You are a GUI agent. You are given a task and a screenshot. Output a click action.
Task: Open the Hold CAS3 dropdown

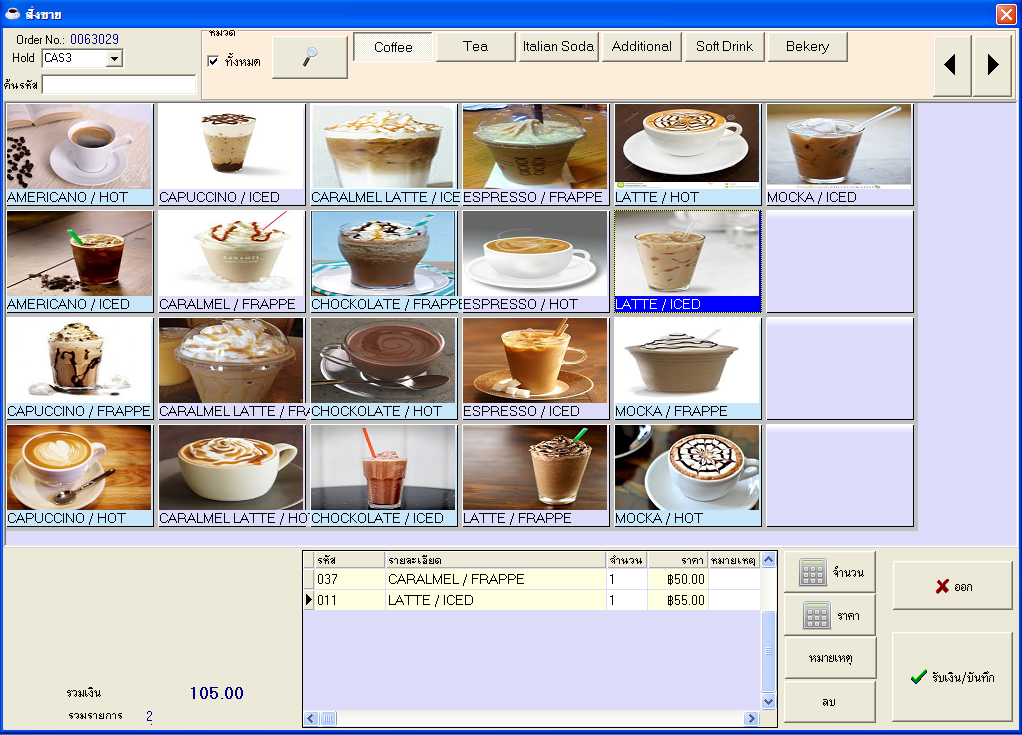coord(115,59)
